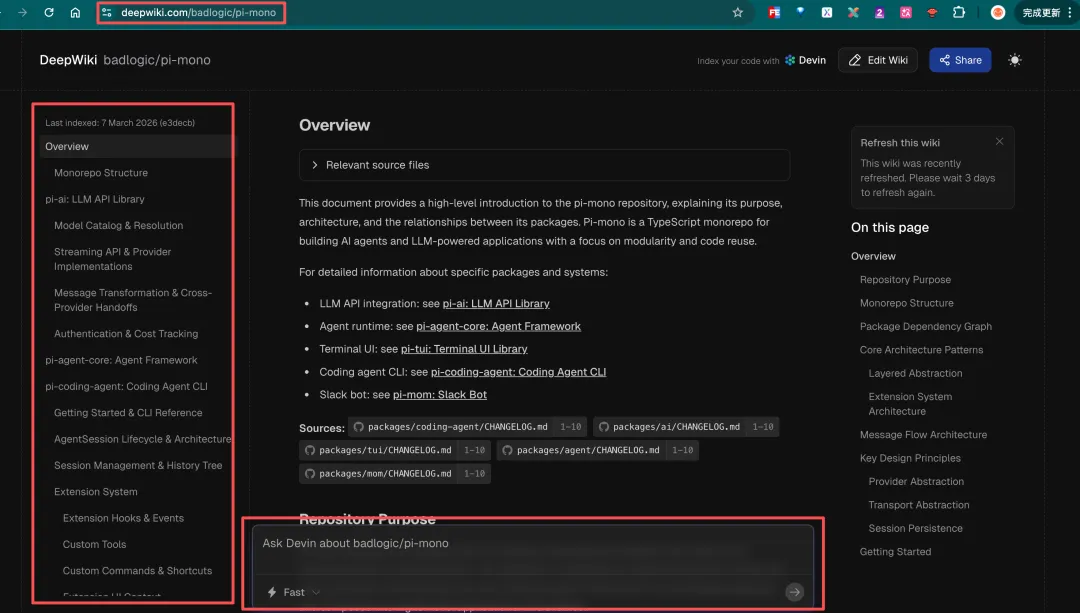
Task: Open Authentication & Cost Tracking page
Action: coord(126,333)
